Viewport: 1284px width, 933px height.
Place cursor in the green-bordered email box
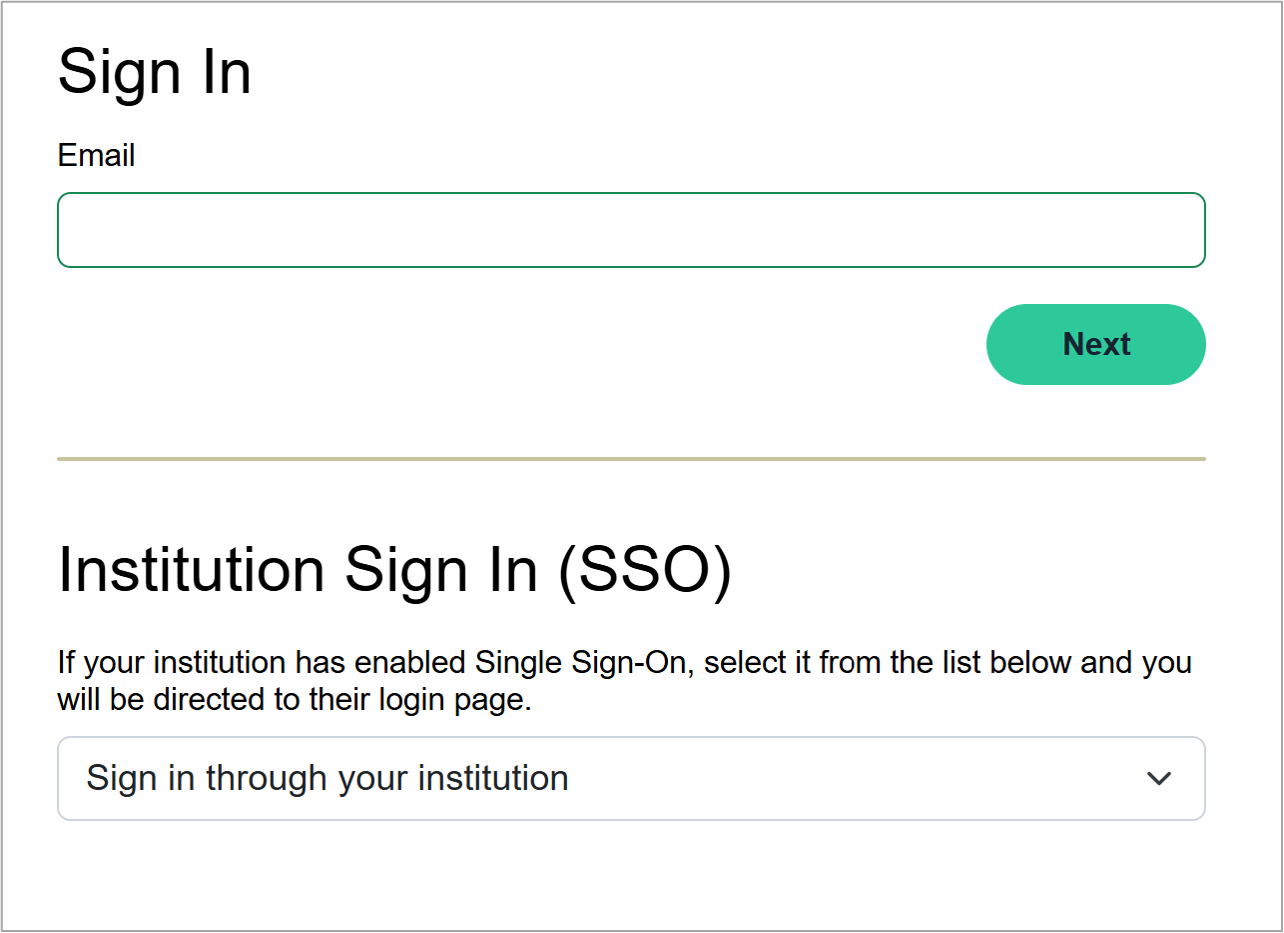pos(631,230)
